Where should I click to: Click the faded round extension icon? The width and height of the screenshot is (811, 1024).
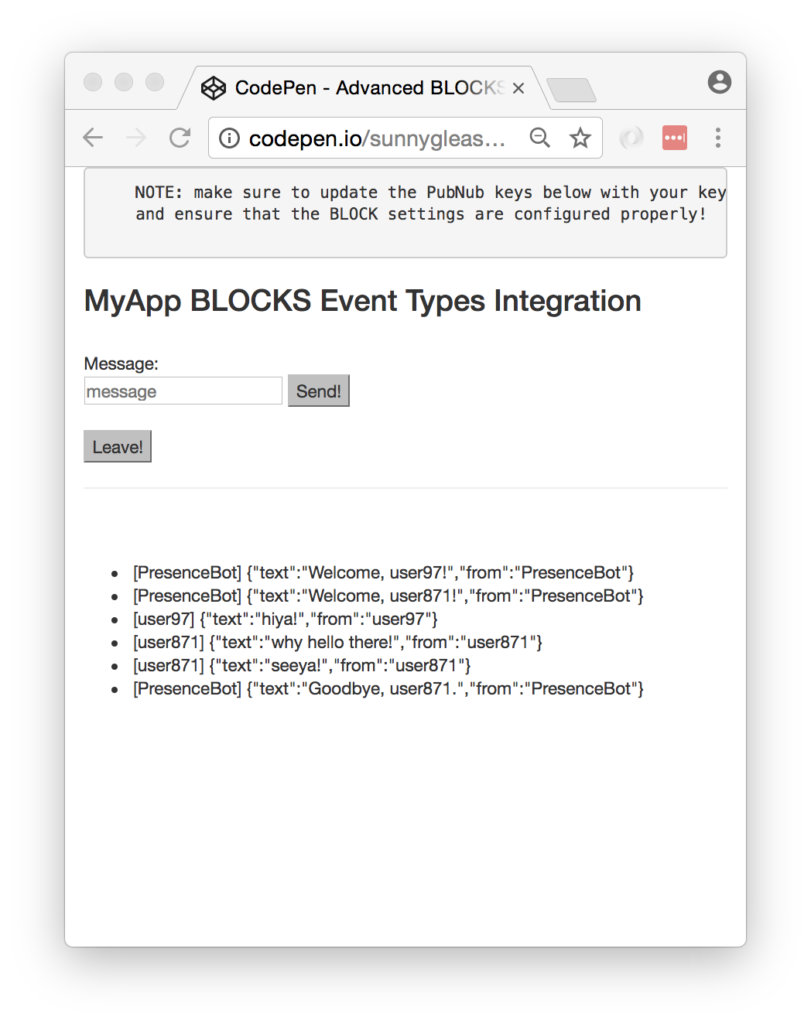tap(631, 138)
